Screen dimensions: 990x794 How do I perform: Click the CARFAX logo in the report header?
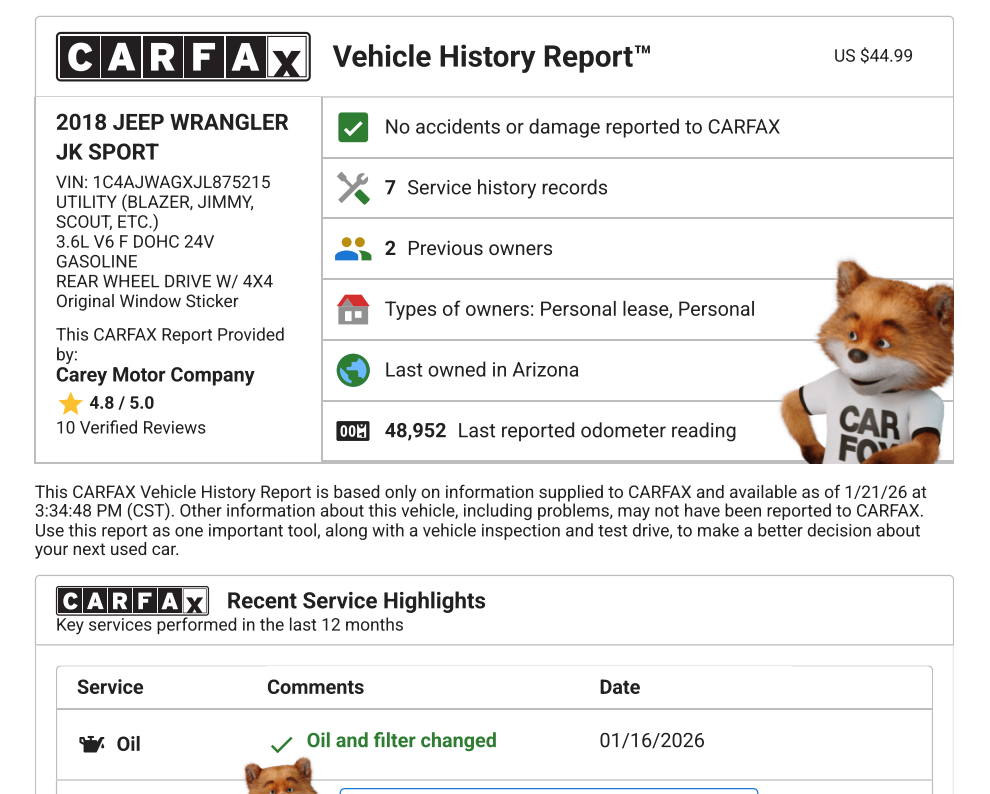(183, 57)
